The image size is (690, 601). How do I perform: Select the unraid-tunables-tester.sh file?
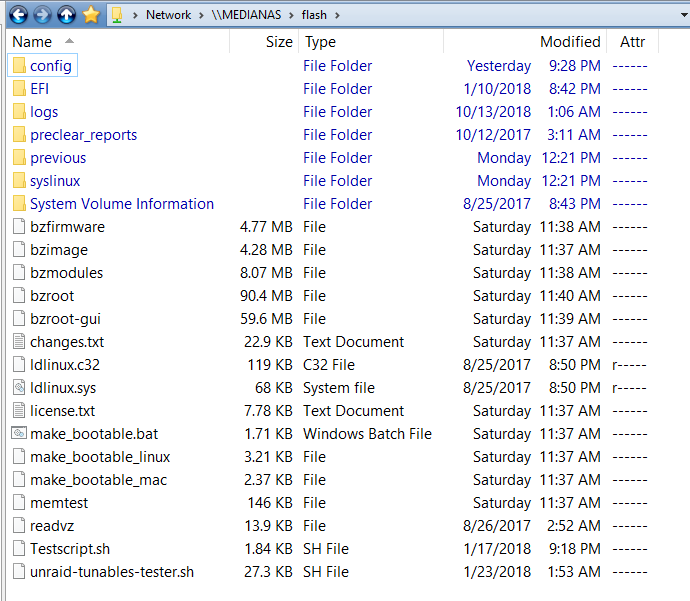[112, 572]
